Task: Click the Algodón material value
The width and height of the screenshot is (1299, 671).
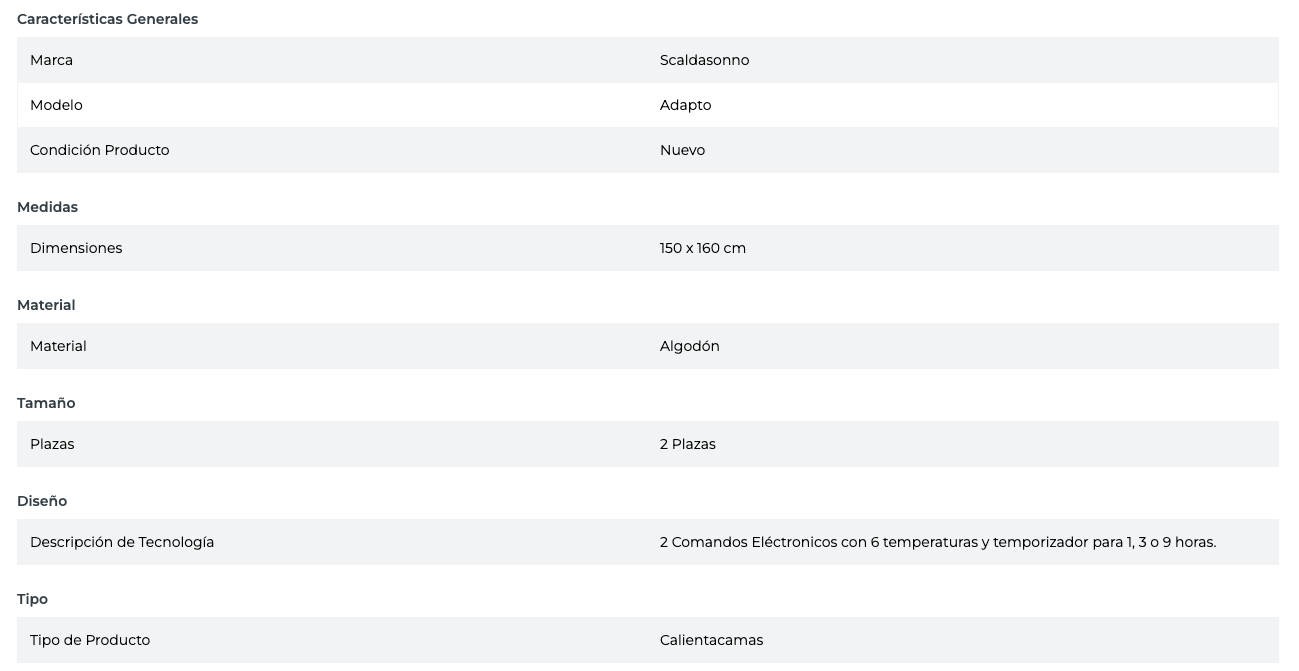Action: [x=689, y=346]
